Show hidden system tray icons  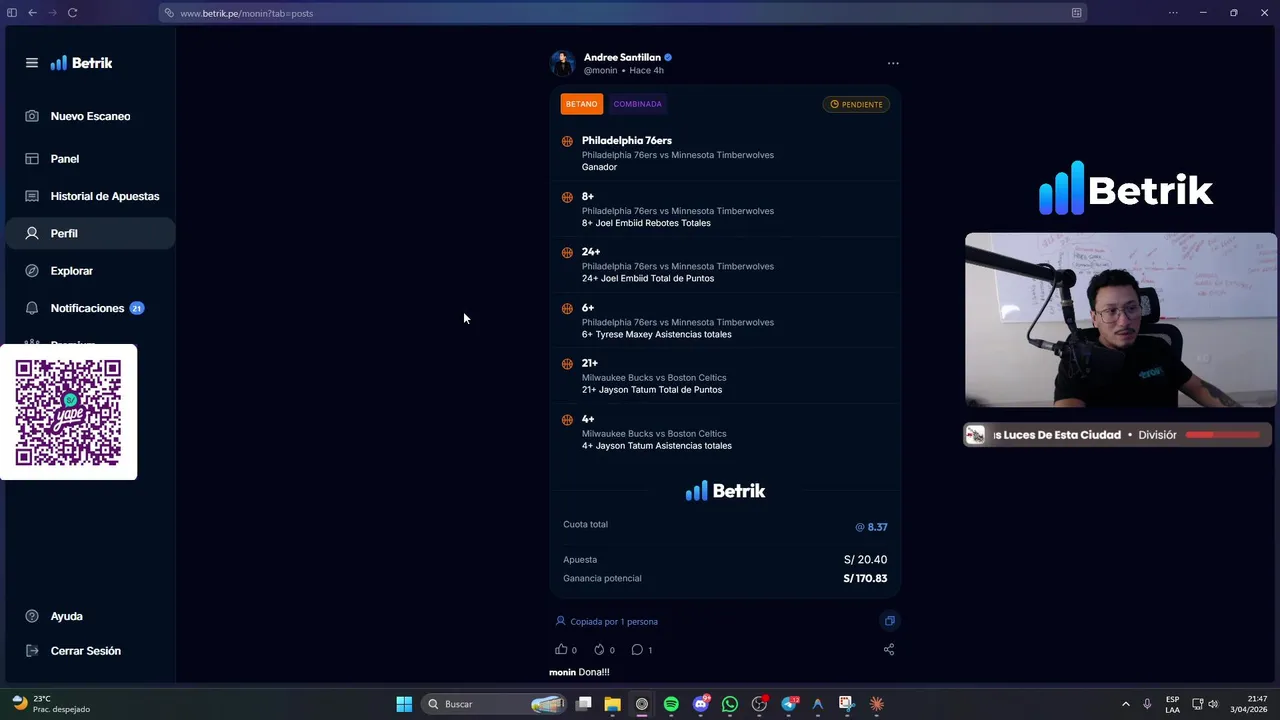pos(1125,704)
